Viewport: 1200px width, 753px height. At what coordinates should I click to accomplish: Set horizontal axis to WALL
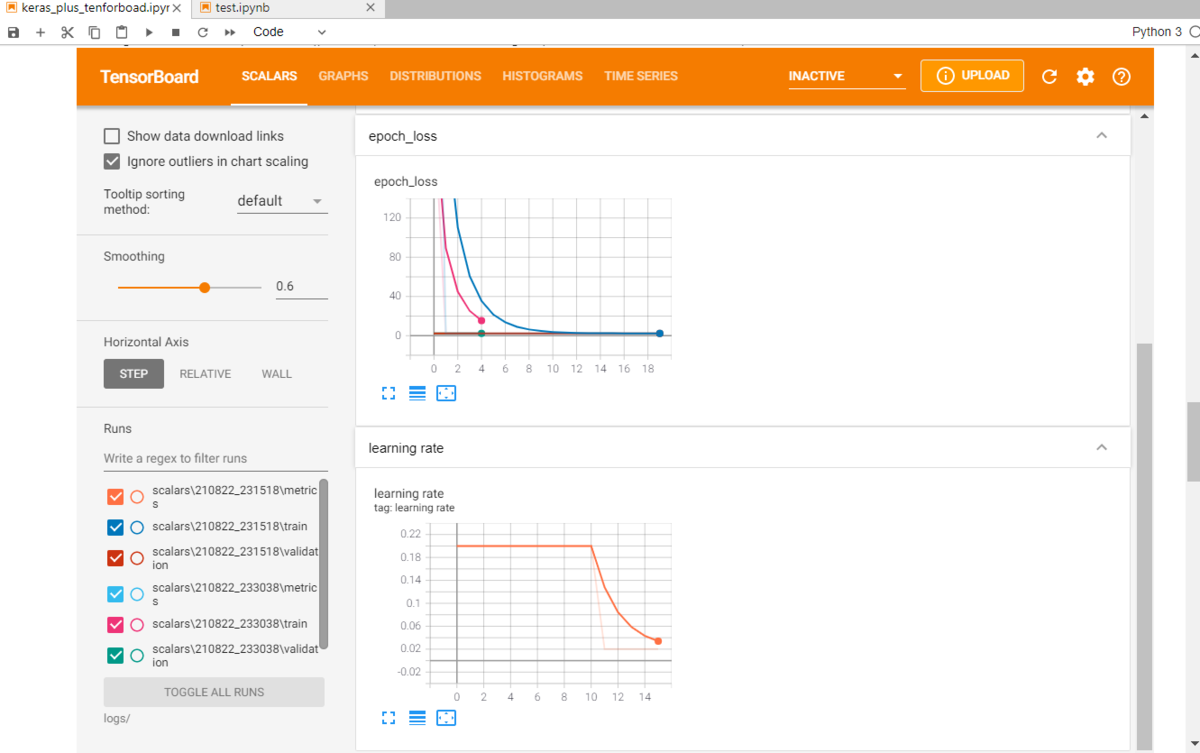pyautogui.click(x=277, y=374)
